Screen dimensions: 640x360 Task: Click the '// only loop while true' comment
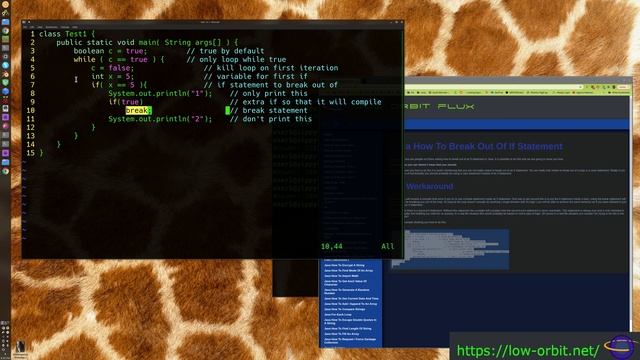pos(236,60)
